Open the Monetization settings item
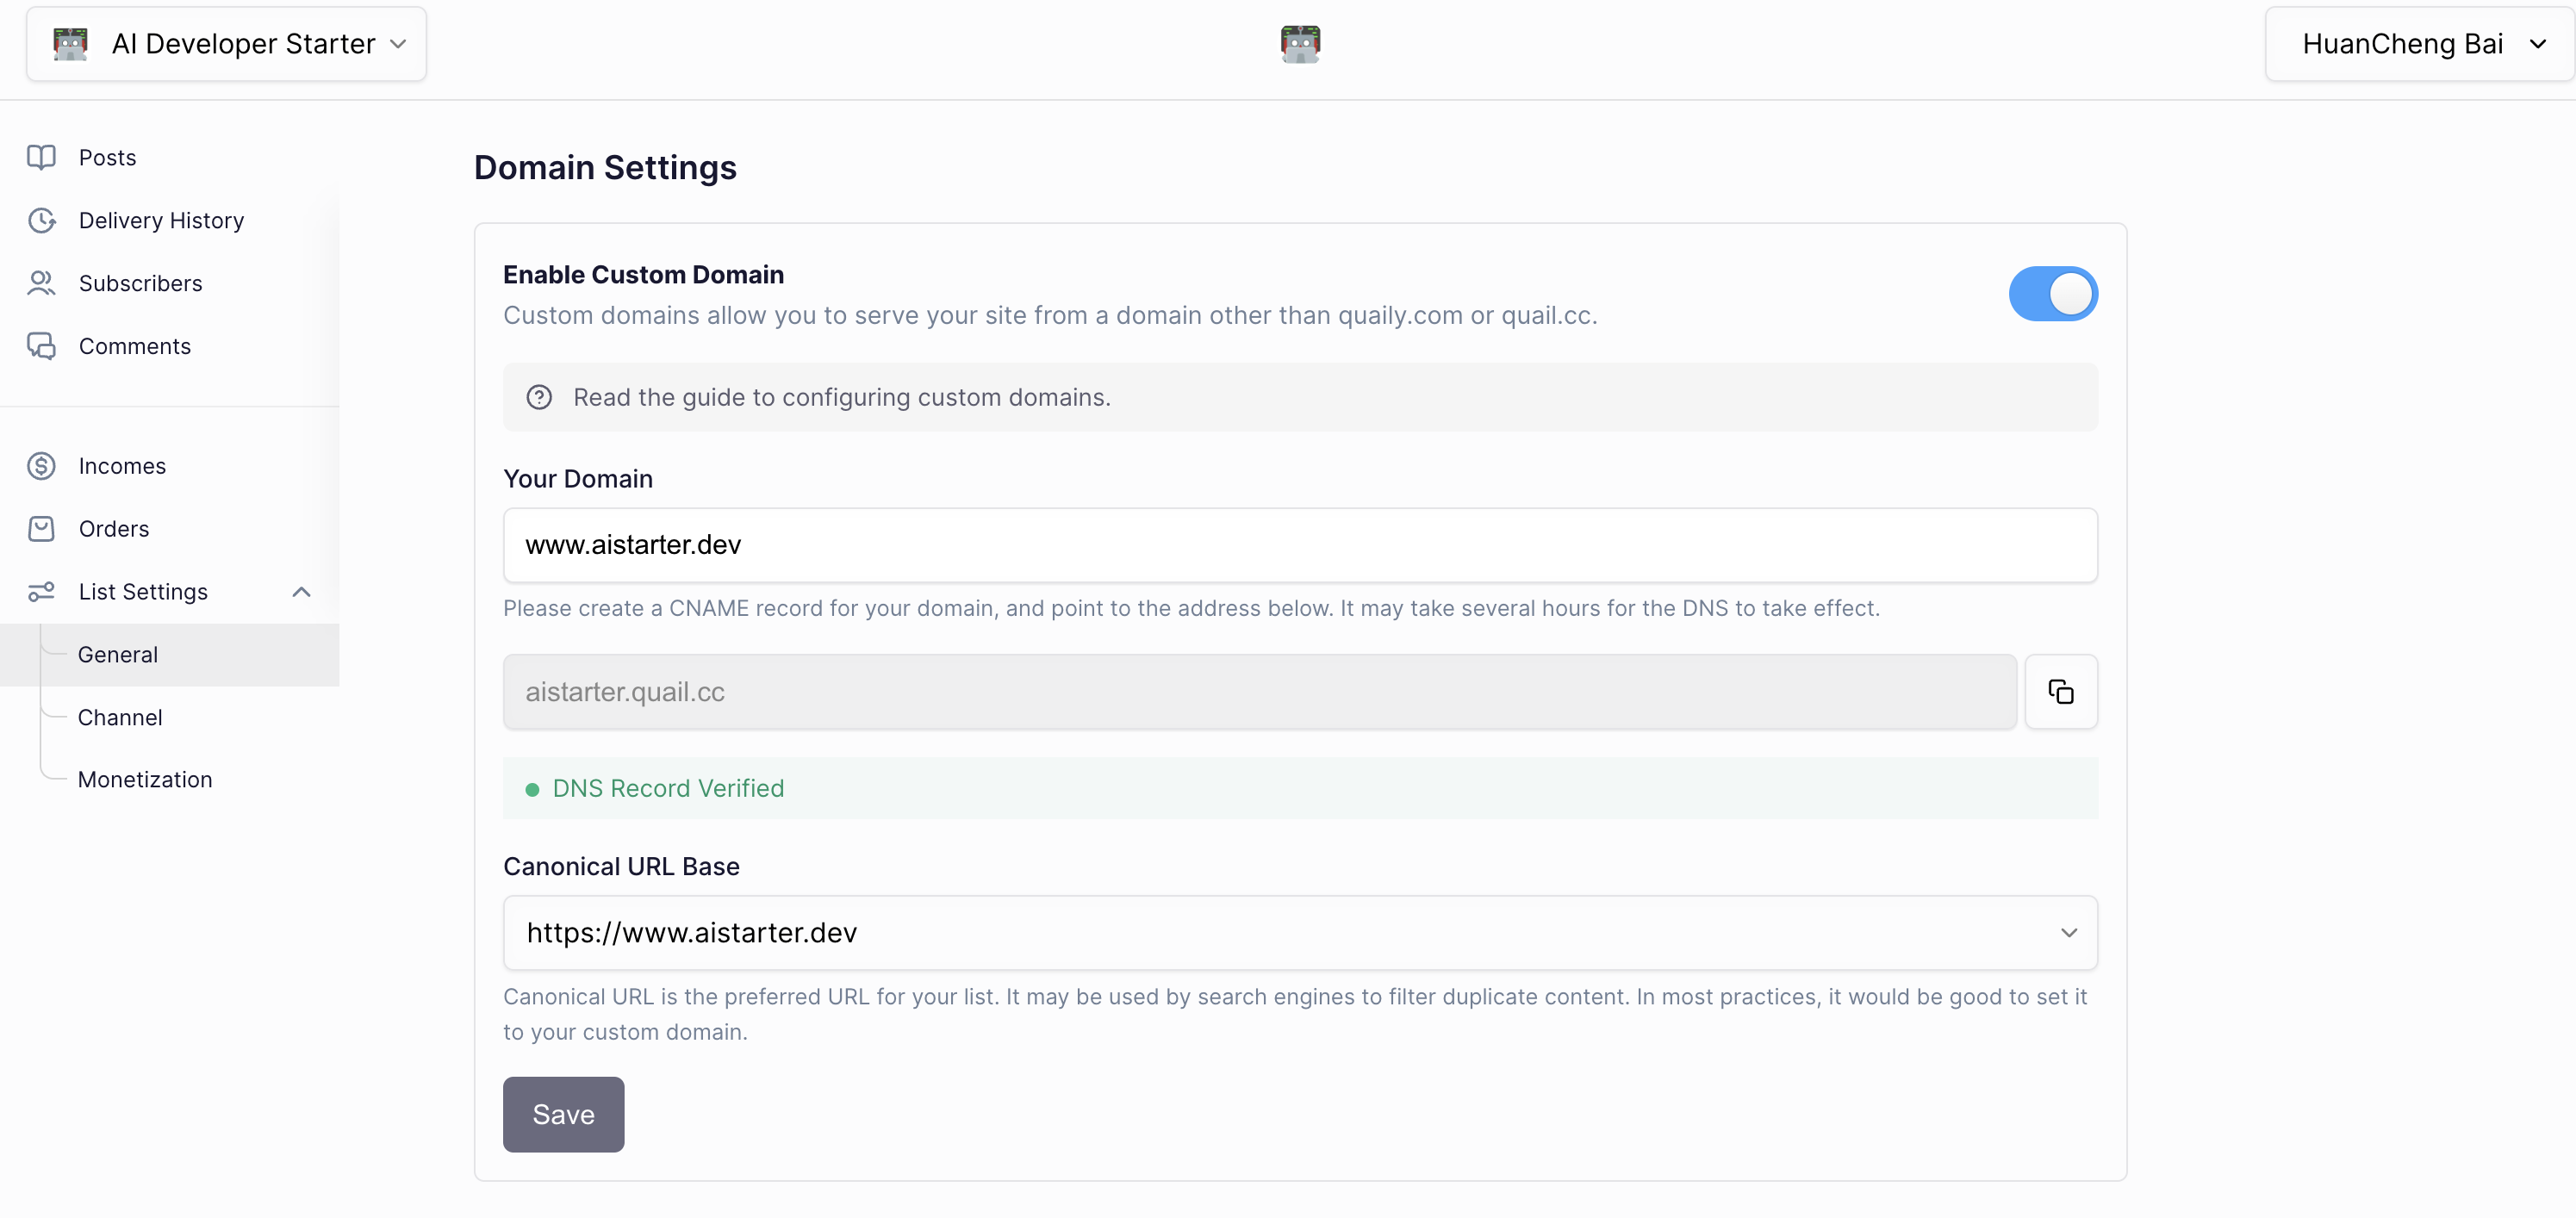The height and width of the screenshot is (1218, 2576). point(145,779)
